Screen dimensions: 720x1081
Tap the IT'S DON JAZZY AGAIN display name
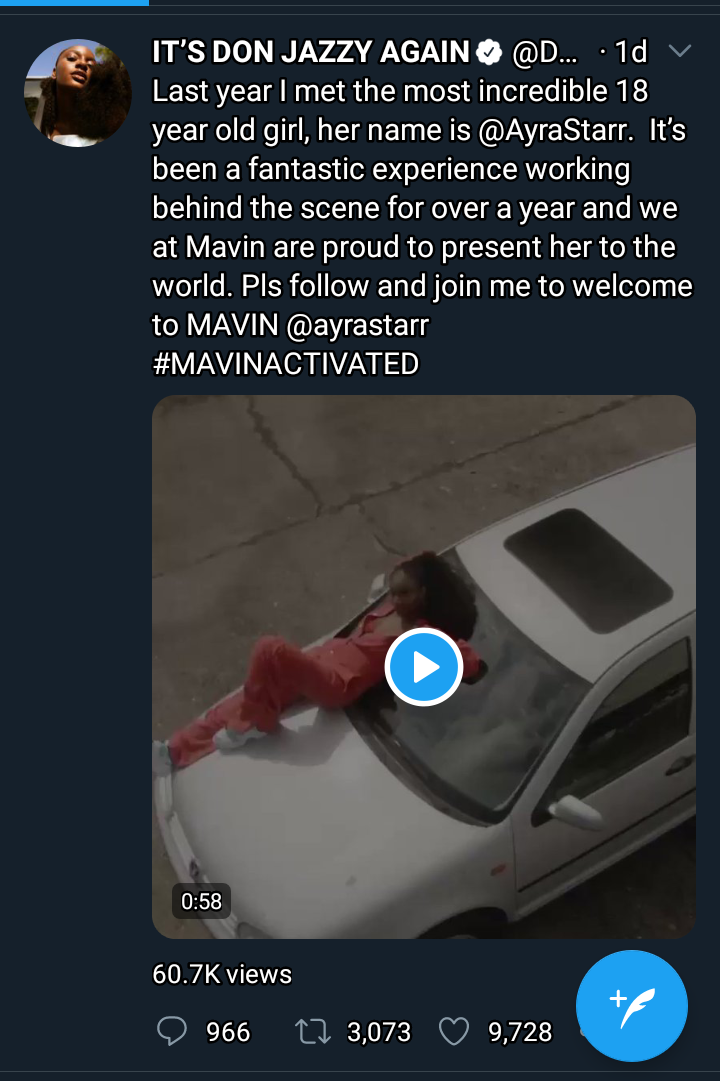click(x=310, y=52)
